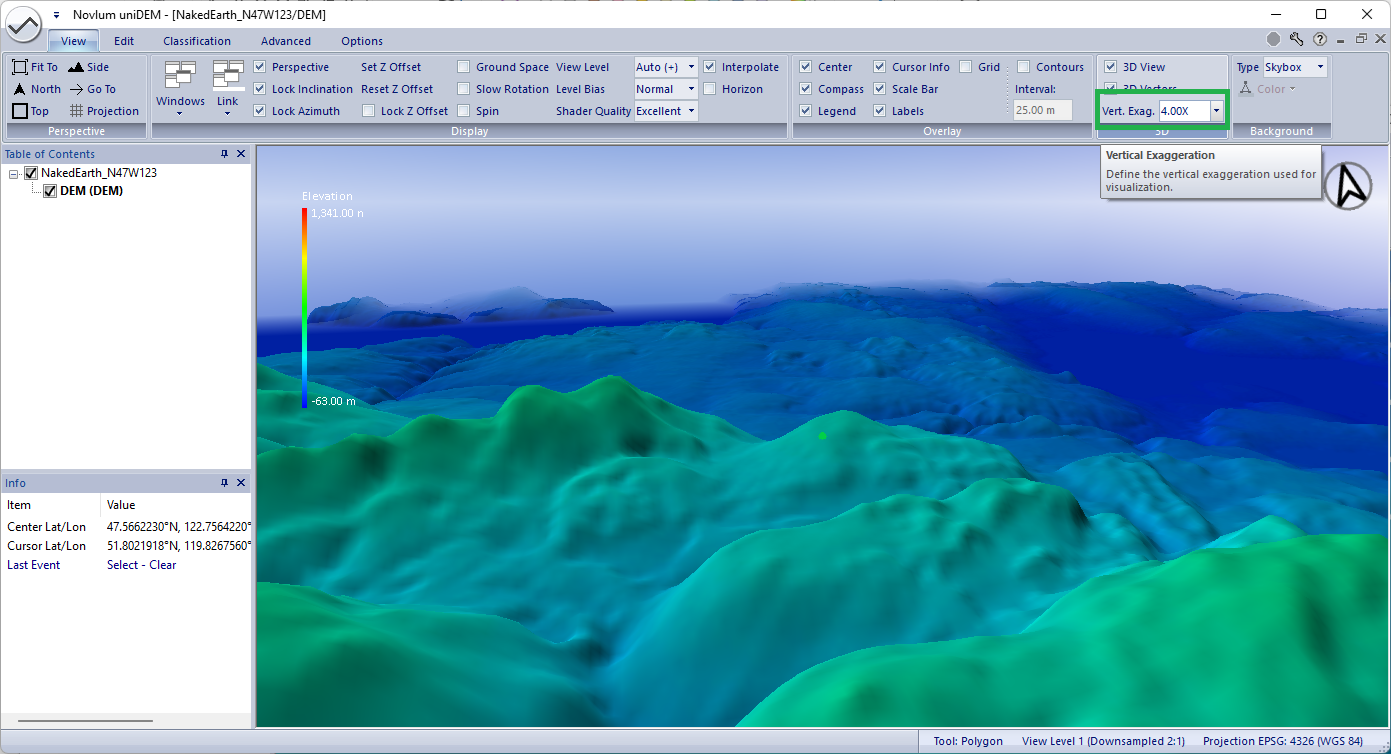Image resolution: width=1391 pixels, height=754 pixels.
Task: Open the Edit ribbon tab
Action: [x=124, y=41]
